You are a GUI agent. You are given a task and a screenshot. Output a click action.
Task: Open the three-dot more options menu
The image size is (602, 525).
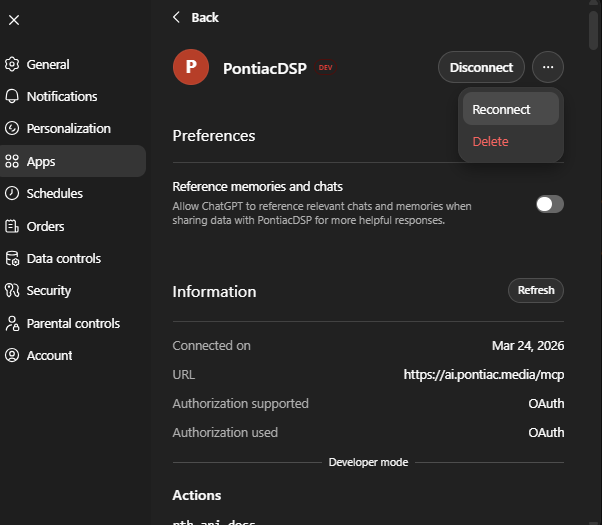(x=548, y=67)
